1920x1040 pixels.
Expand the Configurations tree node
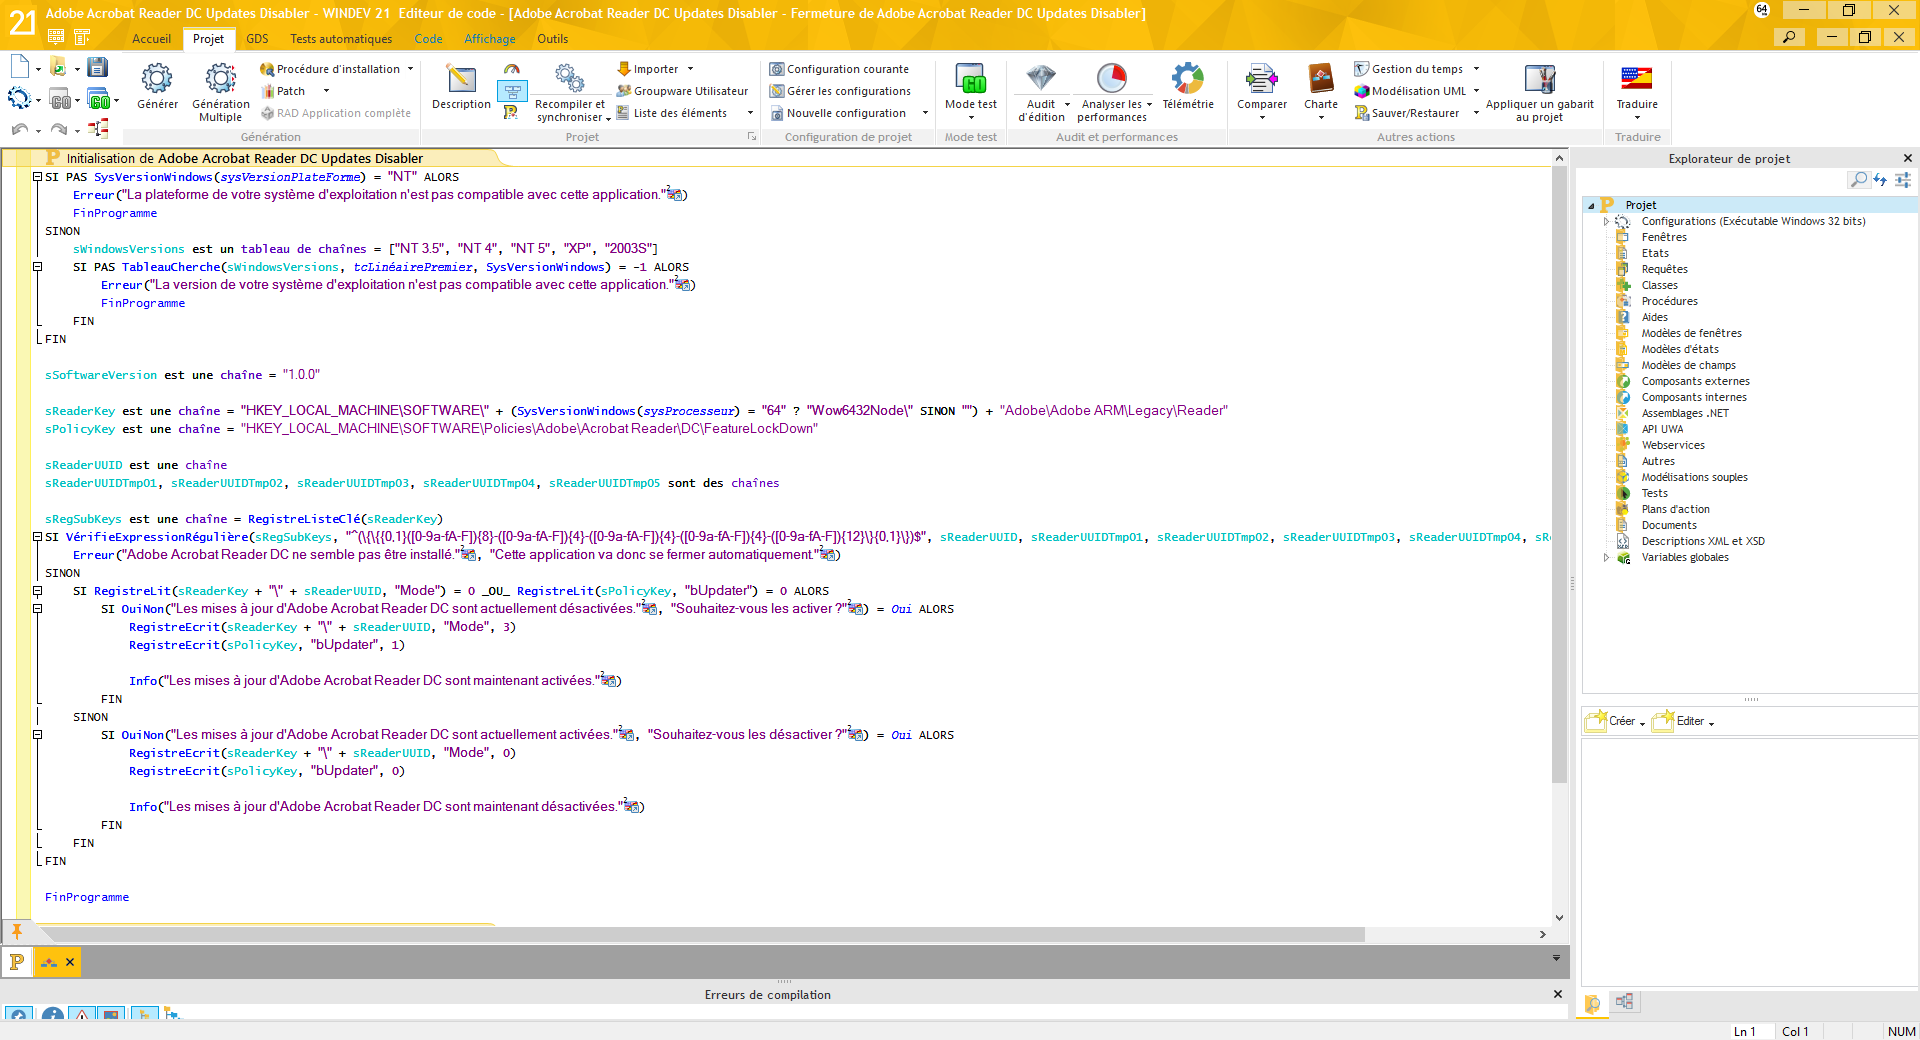coord(1607,221)
